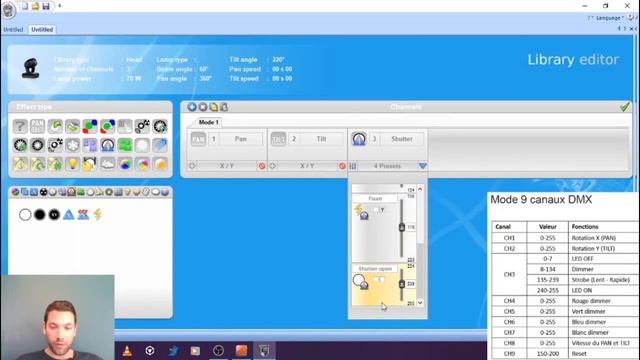Open the quick access toolbar dropdown arrow
640x360 pixels.
click(x=60, y=6)
